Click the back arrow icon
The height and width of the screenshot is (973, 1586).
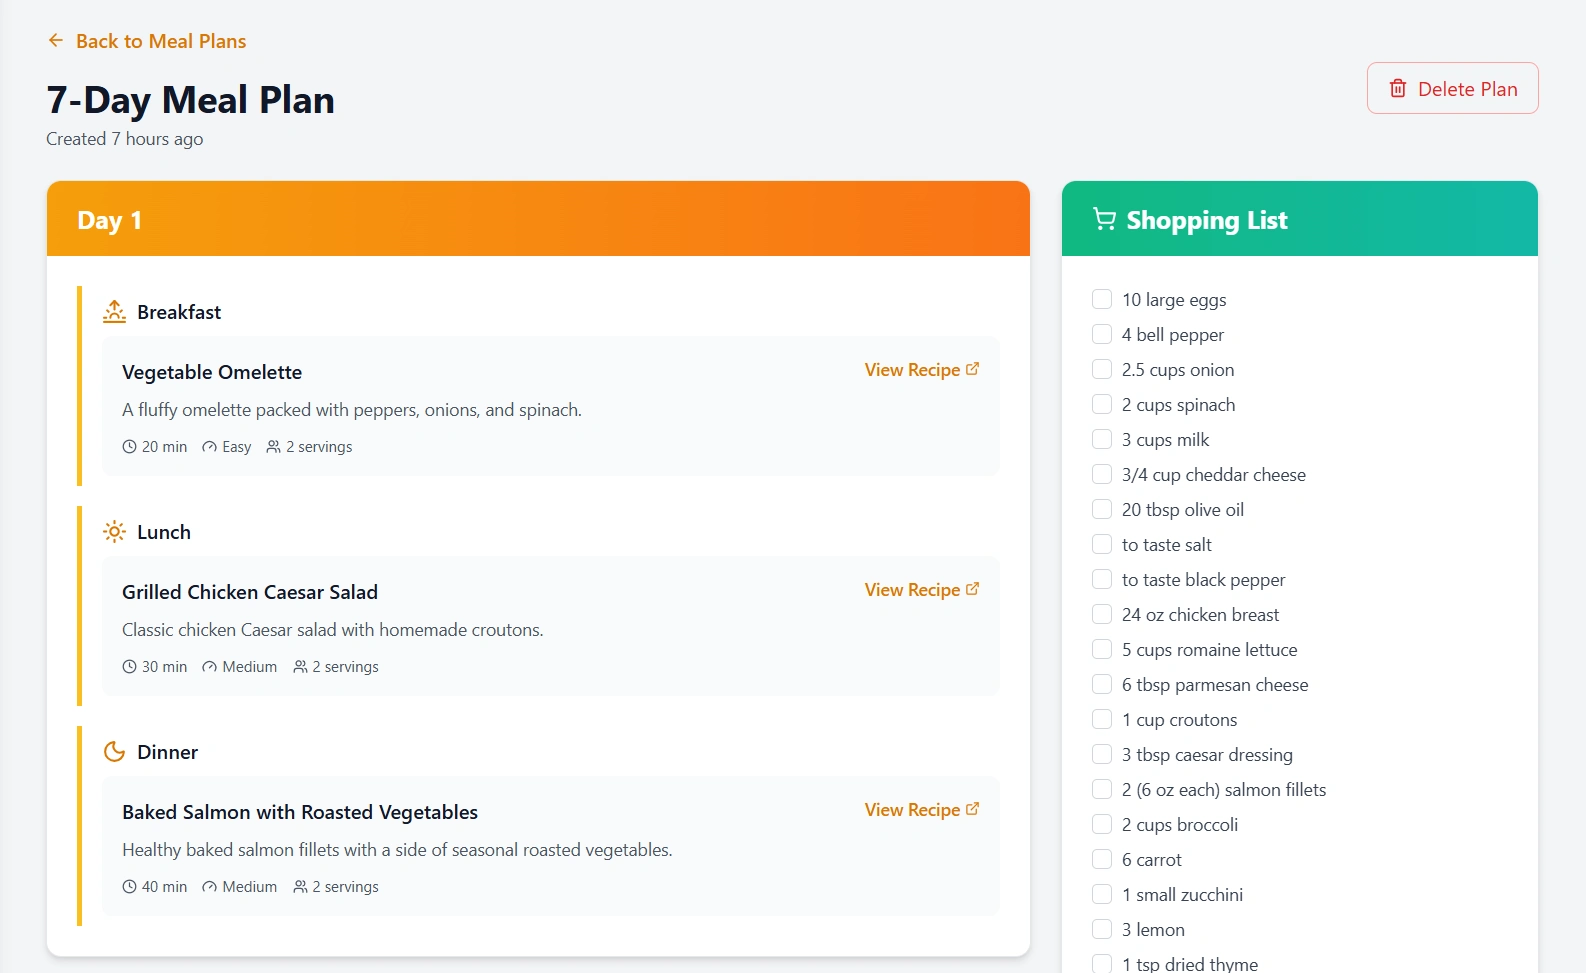click(x=56, y=41)
